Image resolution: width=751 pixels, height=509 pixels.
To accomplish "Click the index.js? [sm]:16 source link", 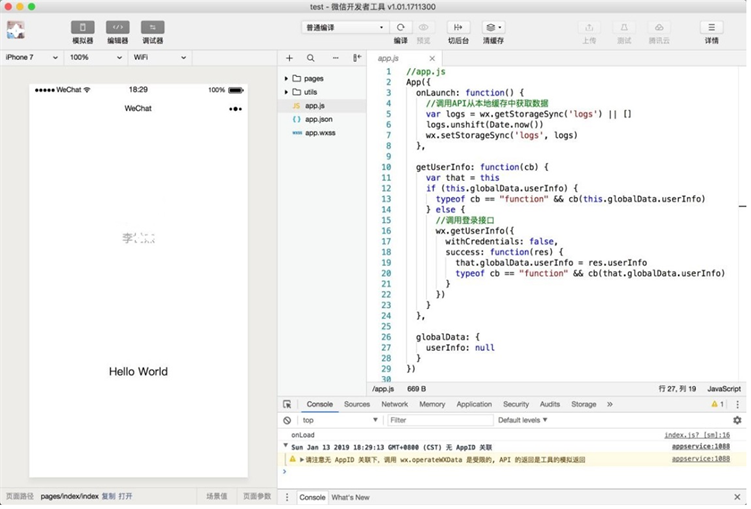I will coord(697,435).
